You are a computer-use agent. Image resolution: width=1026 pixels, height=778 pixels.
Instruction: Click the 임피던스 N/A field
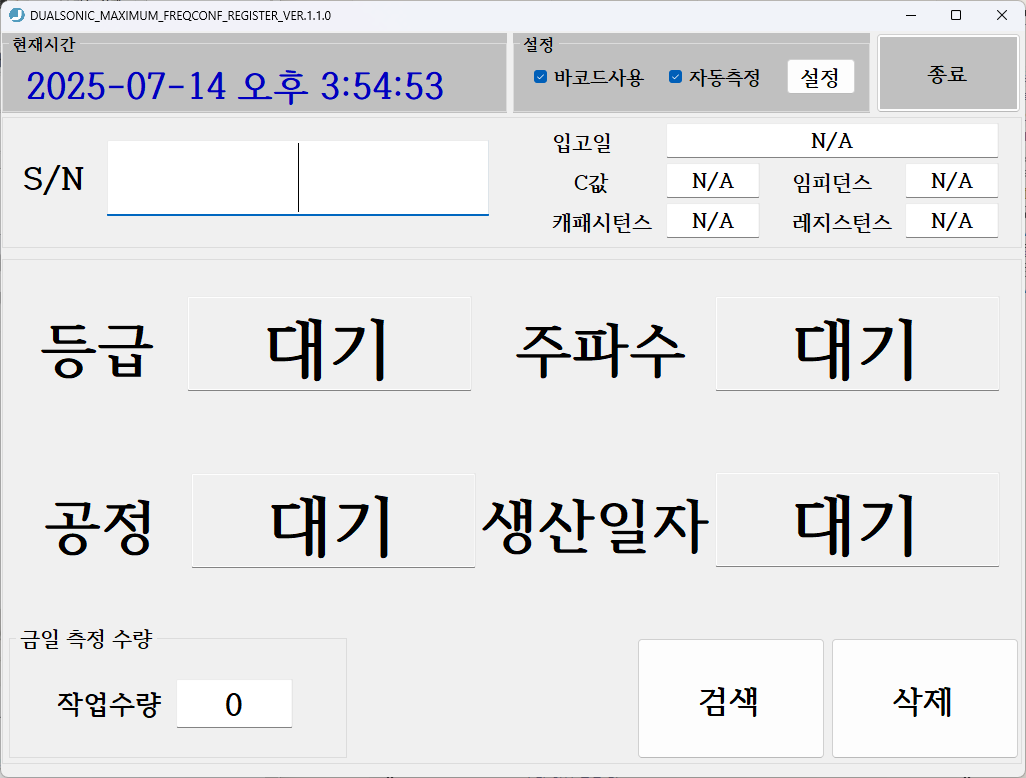[951, 180]
